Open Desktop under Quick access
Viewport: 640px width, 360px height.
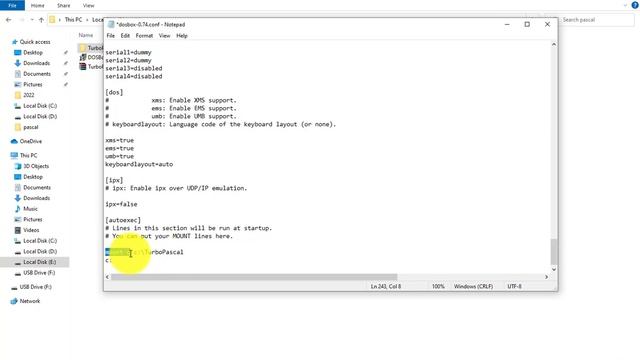coord(33,53)
